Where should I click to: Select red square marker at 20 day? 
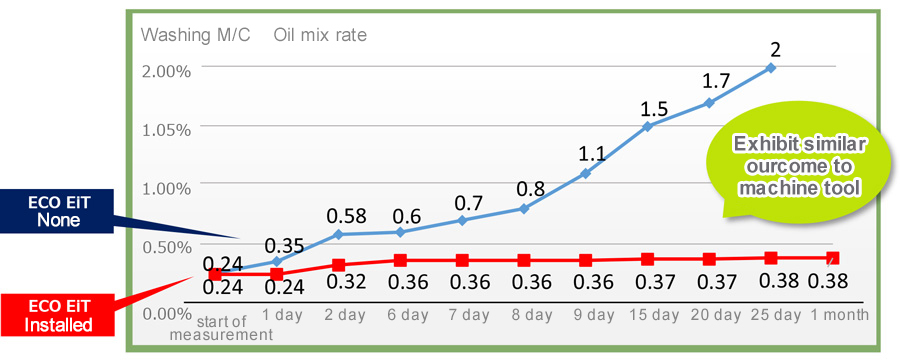point(709,259)
